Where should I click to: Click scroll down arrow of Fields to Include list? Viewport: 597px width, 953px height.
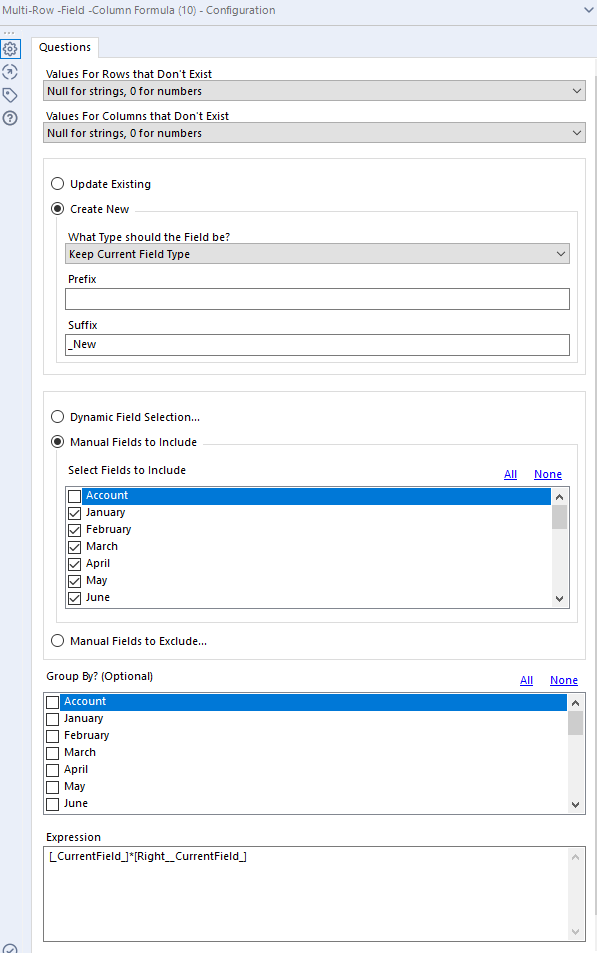pos(559,599)
